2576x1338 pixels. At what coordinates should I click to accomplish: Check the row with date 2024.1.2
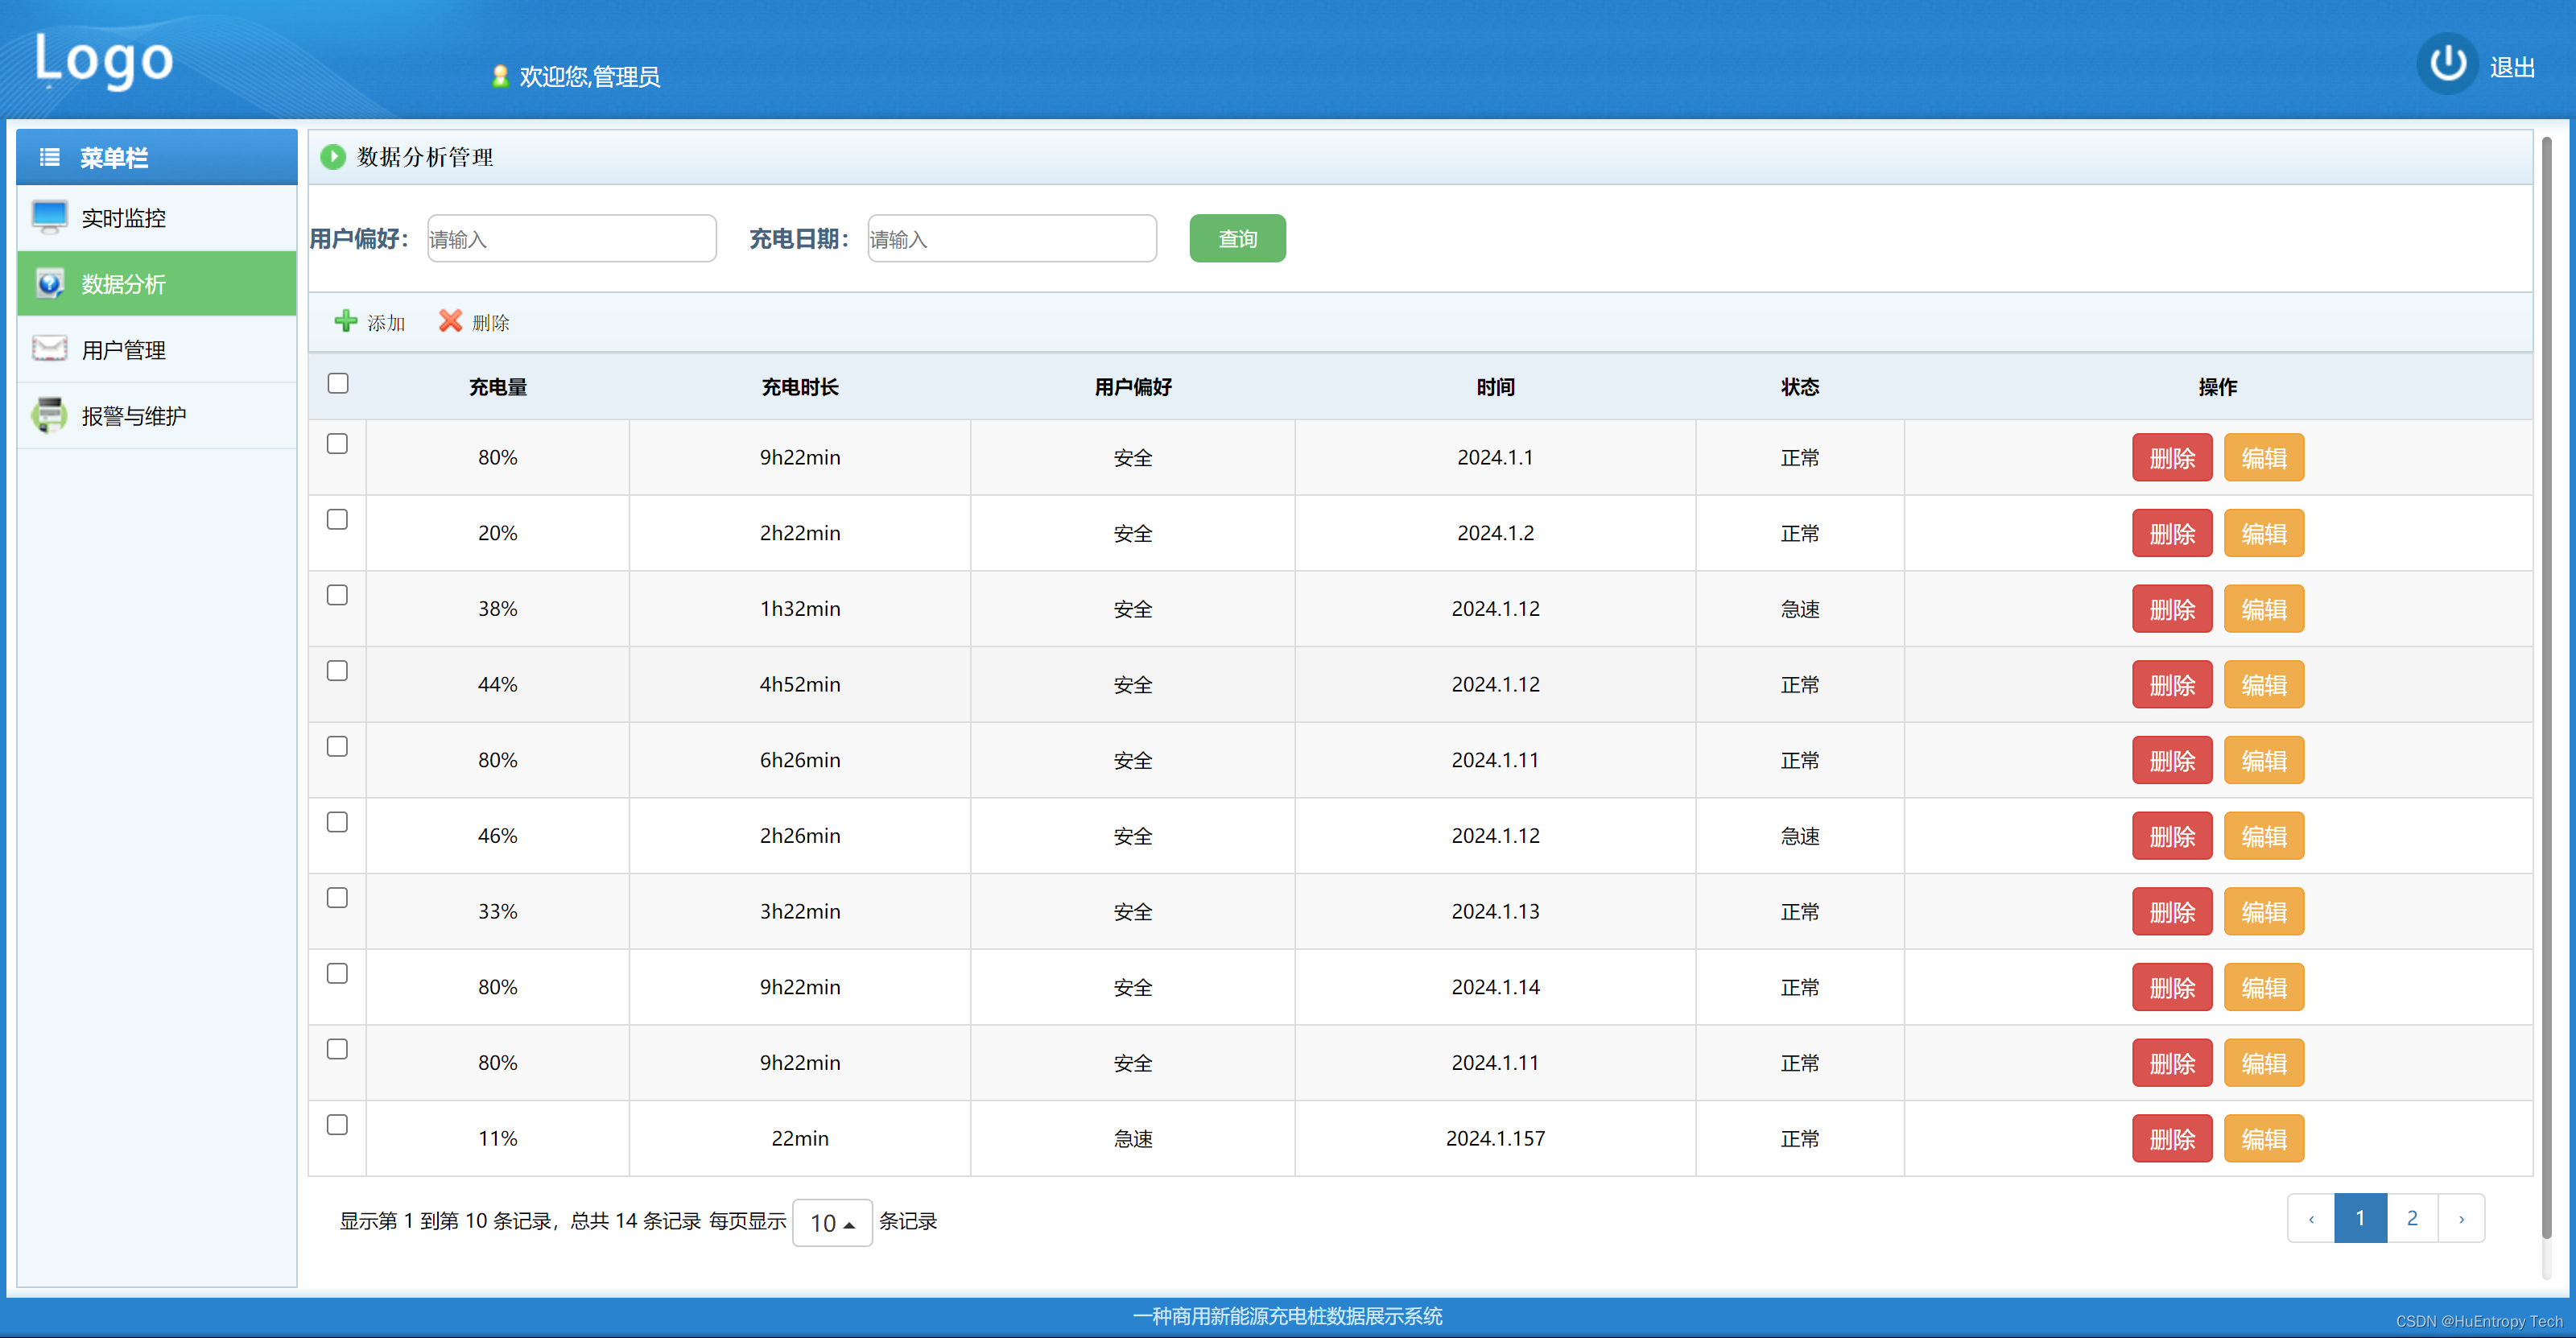(338, 520)
